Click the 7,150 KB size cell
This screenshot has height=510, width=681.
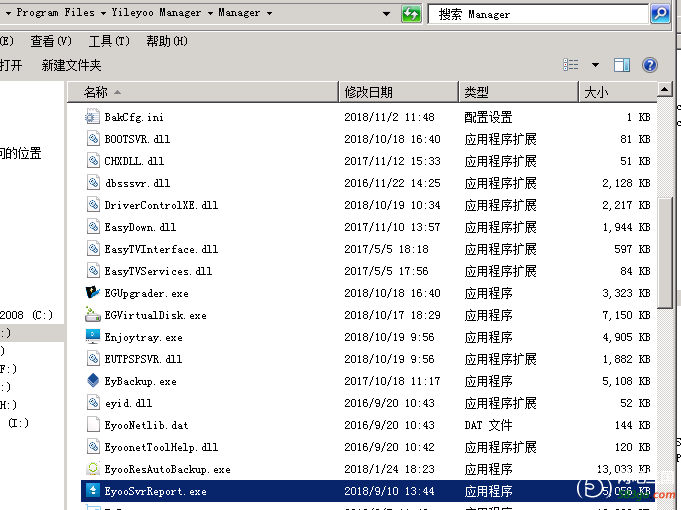click(626, 315)
